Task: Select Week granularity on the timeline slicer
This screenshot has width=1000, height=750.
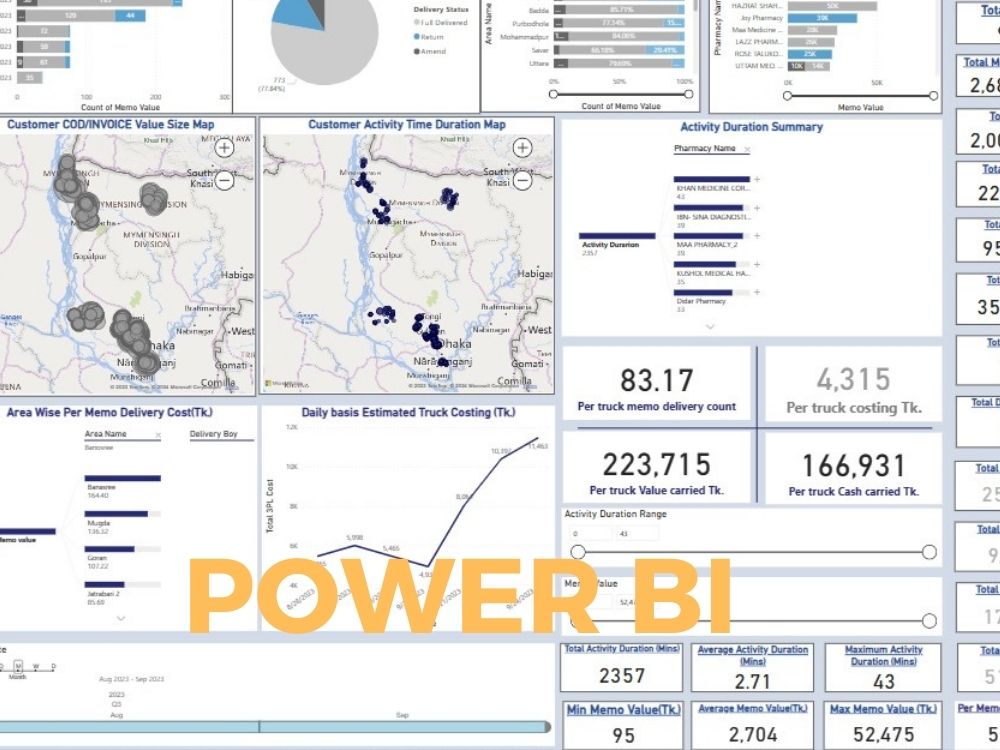Action: coord(35,668)
